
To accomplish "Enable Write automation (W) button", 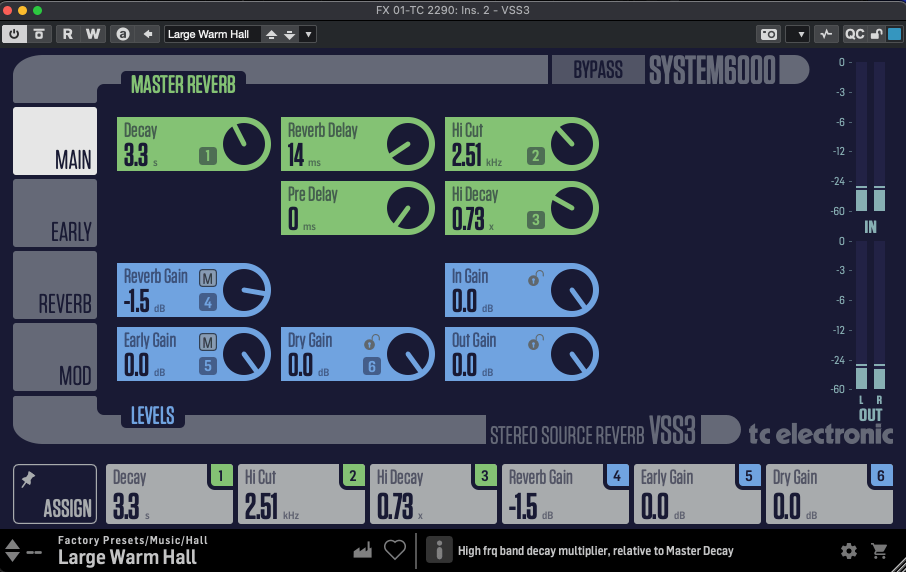I will click(x=92, y=33).
